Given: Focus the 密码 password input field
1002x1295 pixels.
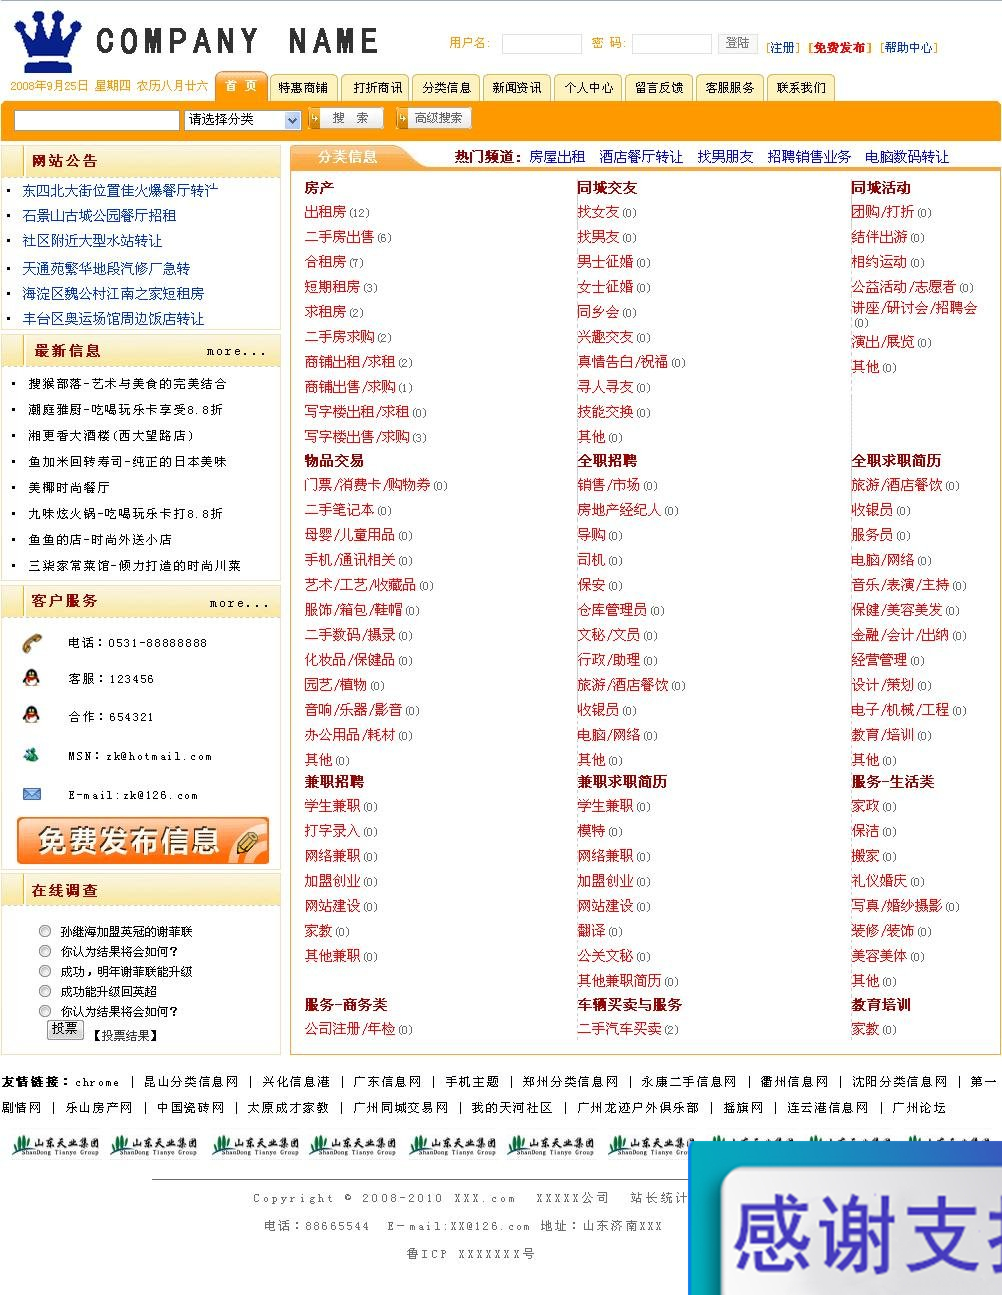Looking at the screenshot, I should click(672, 44).
